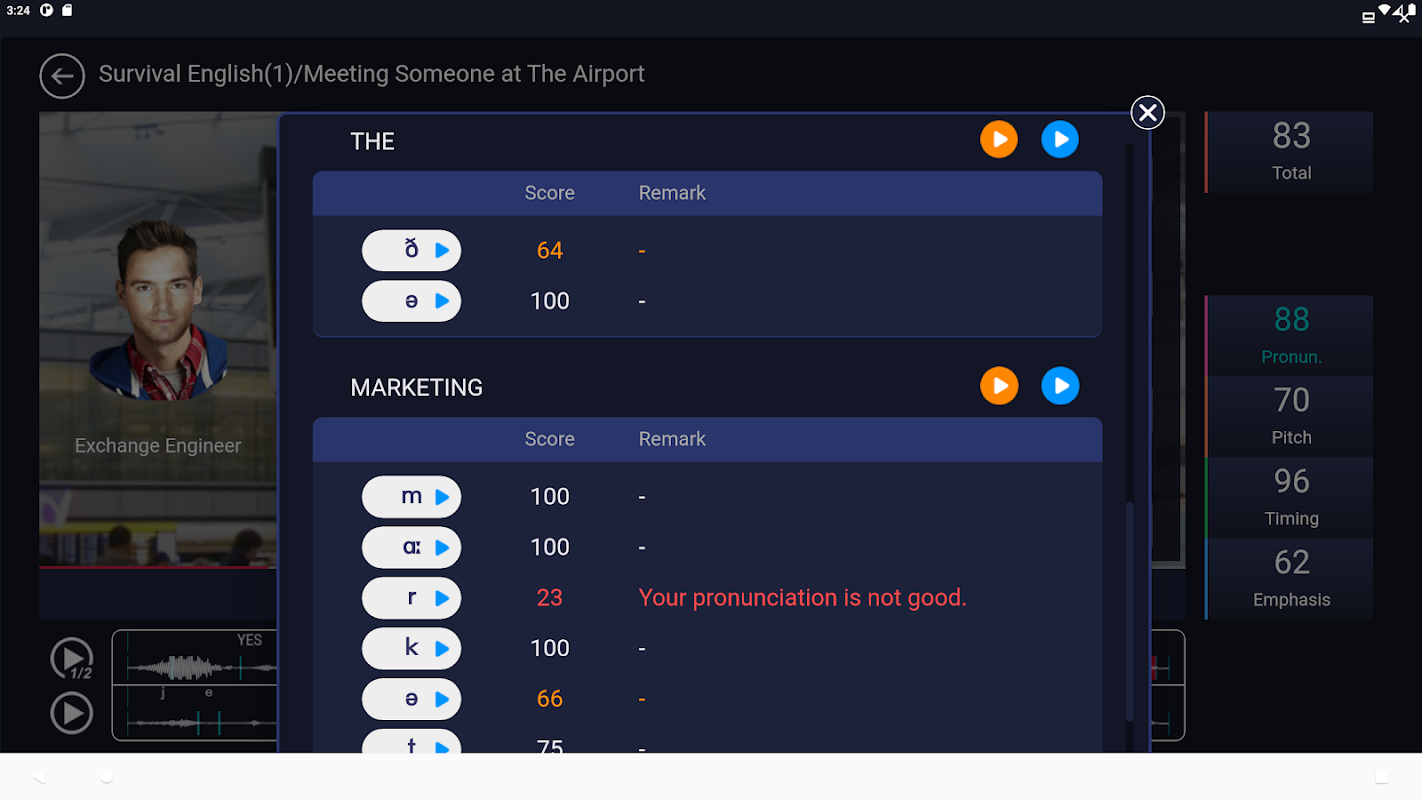Close the pronunciation details popup
The height and width of the screenshot is (800, 1422).
click(x=1147, y=113)
